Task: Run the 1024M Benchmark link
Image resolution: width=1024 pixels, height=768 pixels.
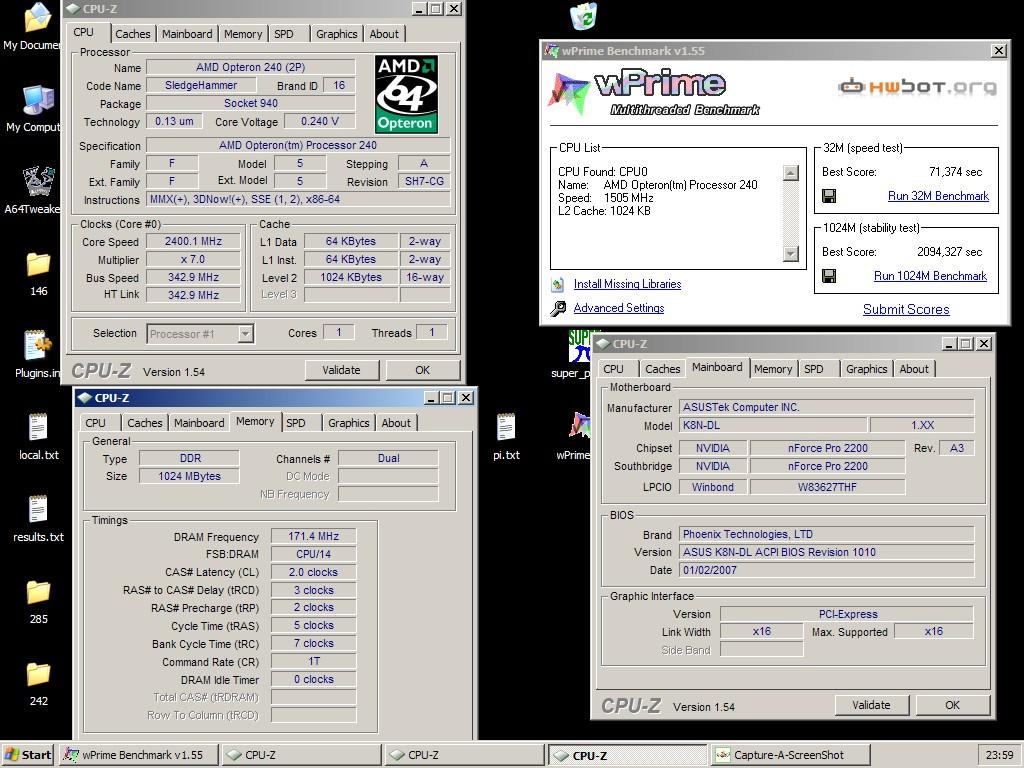Action: click(x=930, y=276)
